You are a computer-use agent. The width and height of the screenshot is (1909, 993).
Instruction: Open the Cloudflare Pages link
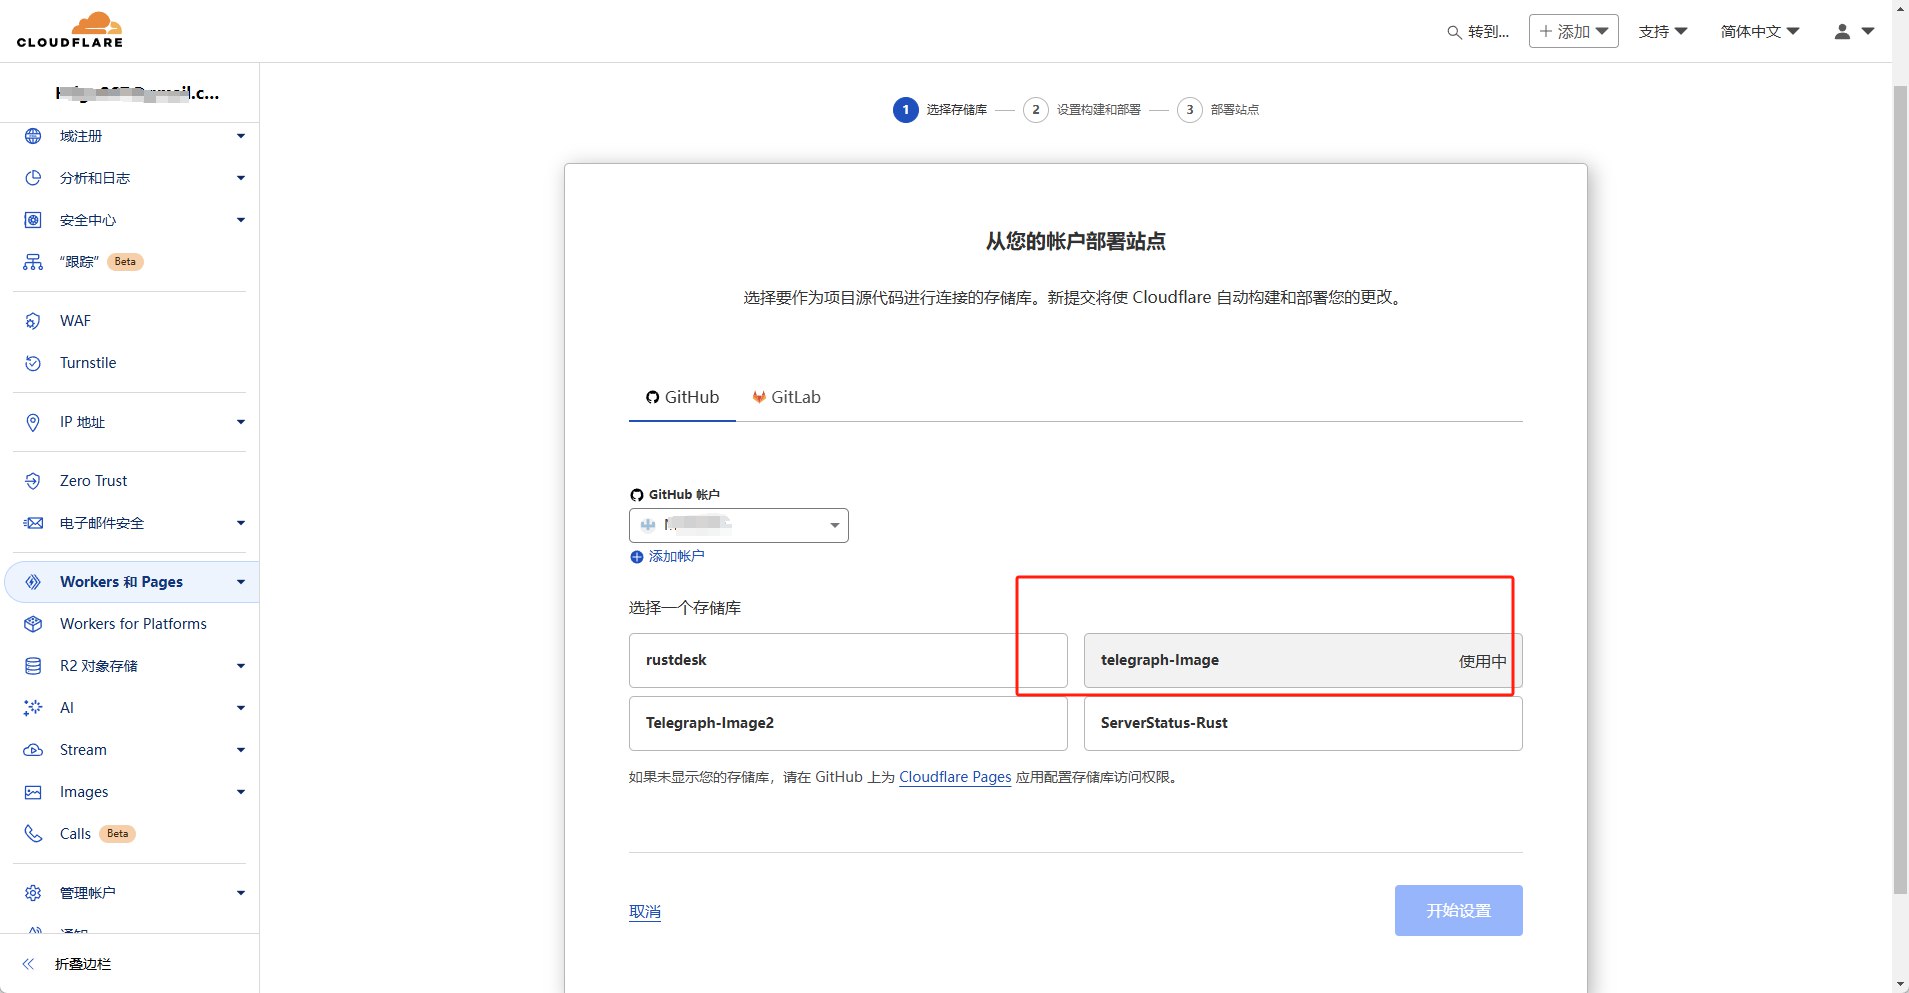tap(955, 777)
